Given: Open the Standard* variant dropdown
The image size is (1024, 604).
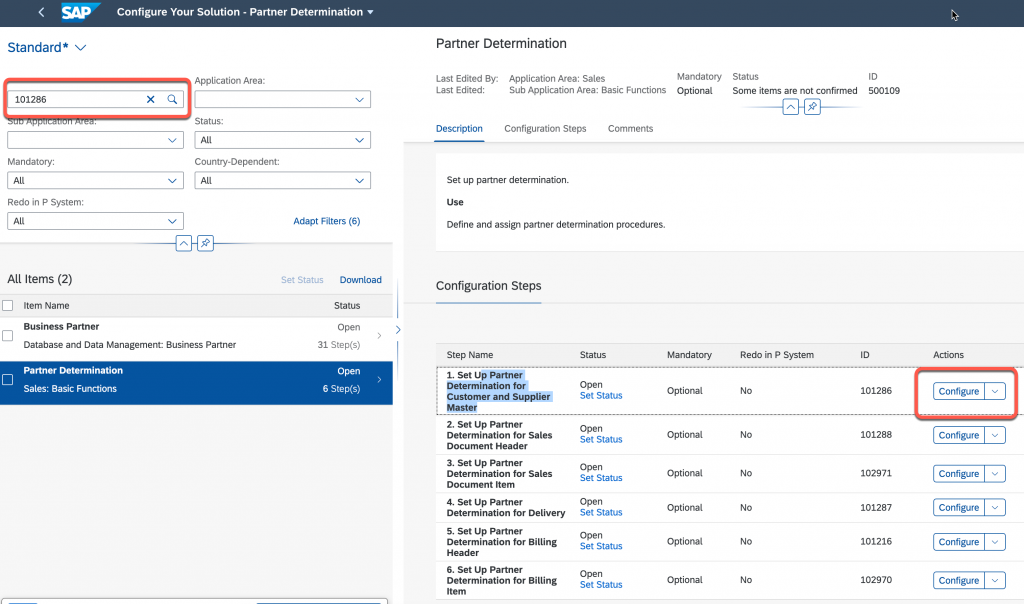Looking at the screenshot, I should 80,48.
